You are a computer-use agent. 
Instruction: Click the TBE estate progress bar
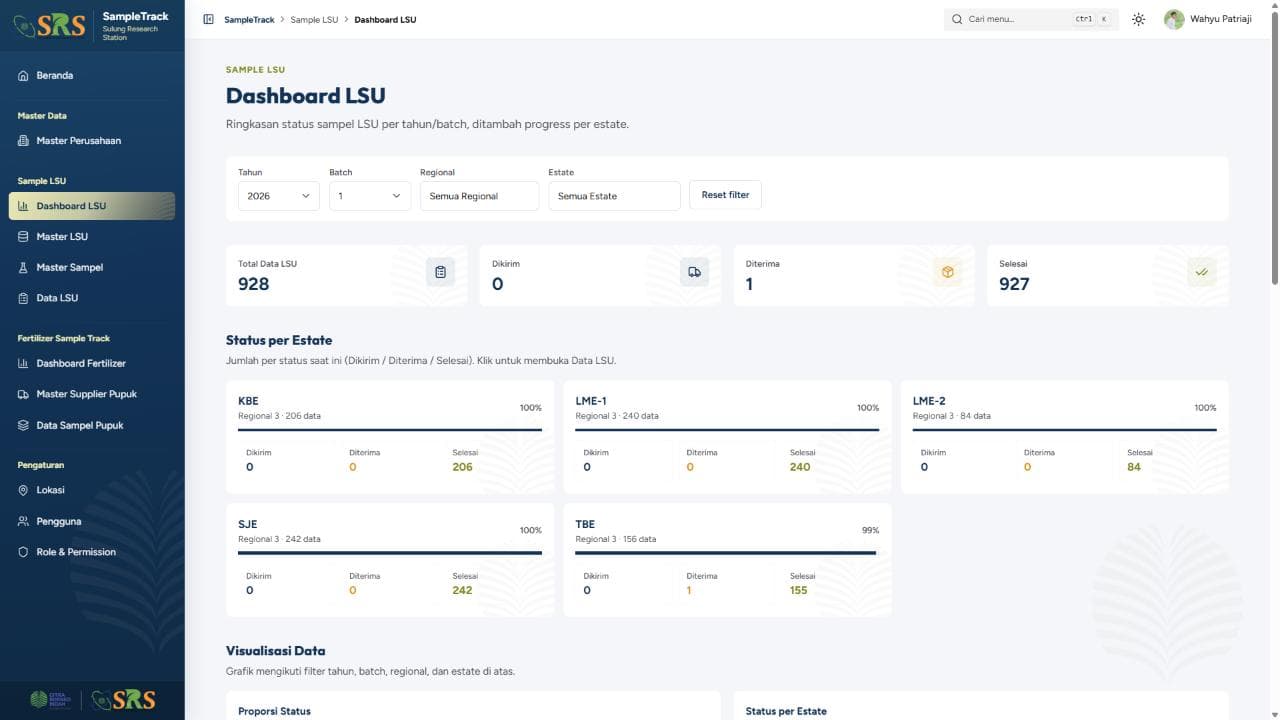pos(726,553)
